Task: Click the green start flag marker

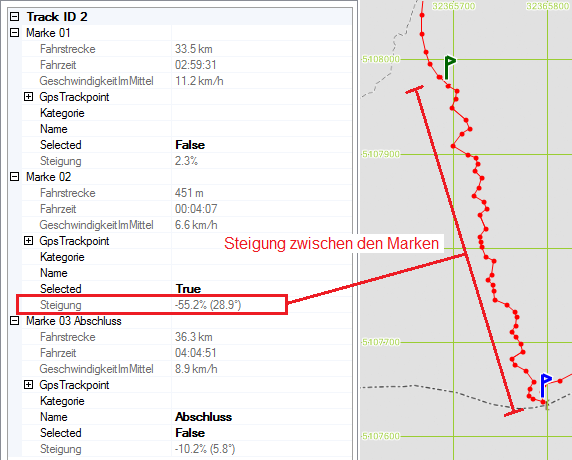Action: (x=449, y=67)
